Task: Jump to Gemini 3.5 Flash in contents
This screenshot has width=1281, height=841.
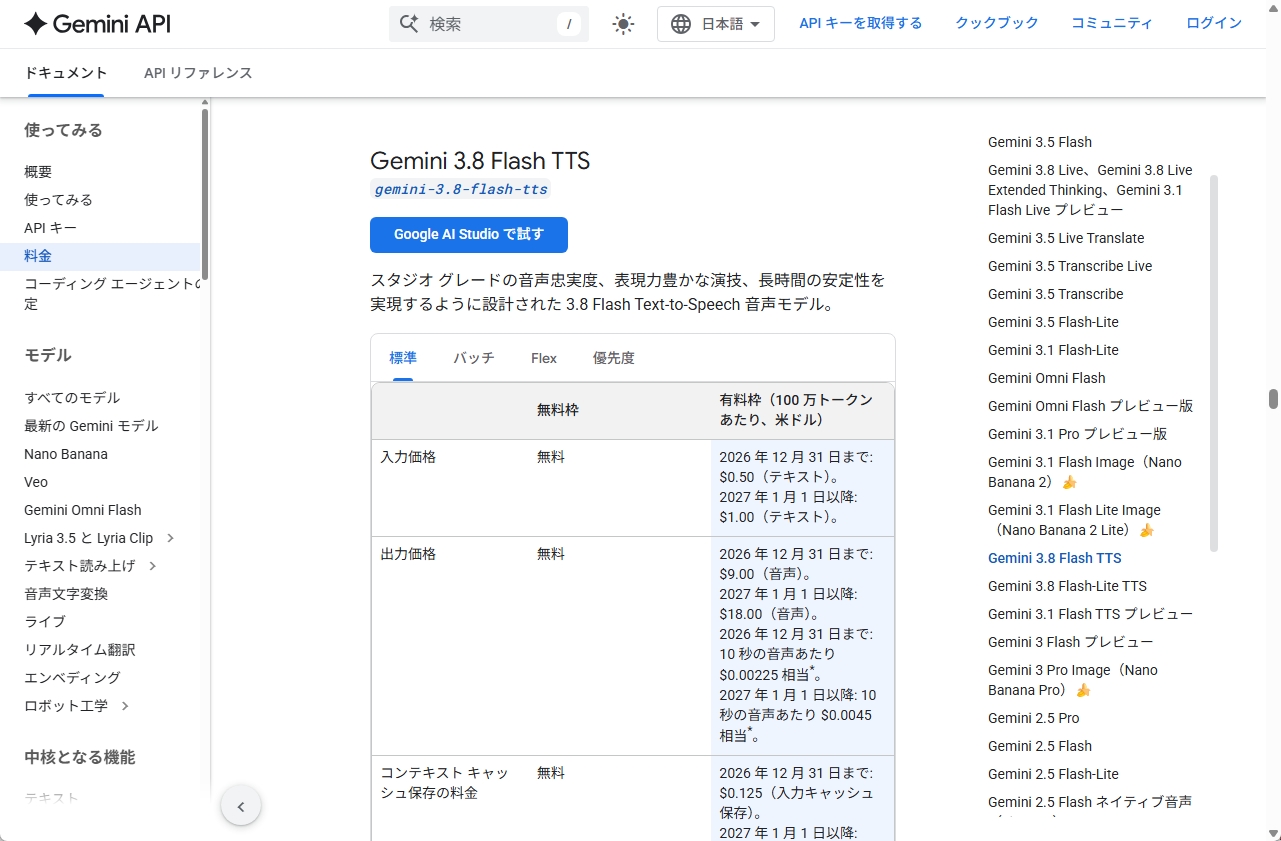Action: (x=1040, y=142)
